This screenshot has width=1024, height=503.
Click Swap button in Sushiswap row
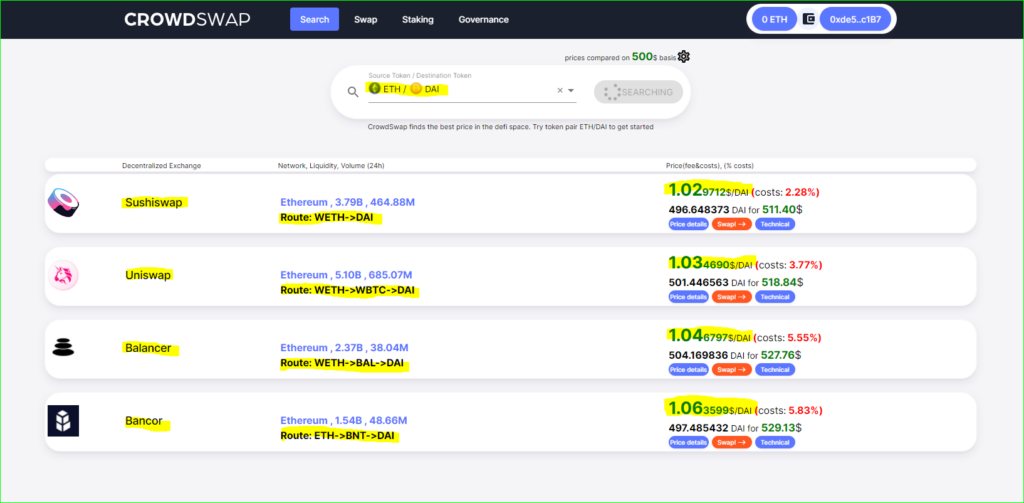[x=731, y=224]
